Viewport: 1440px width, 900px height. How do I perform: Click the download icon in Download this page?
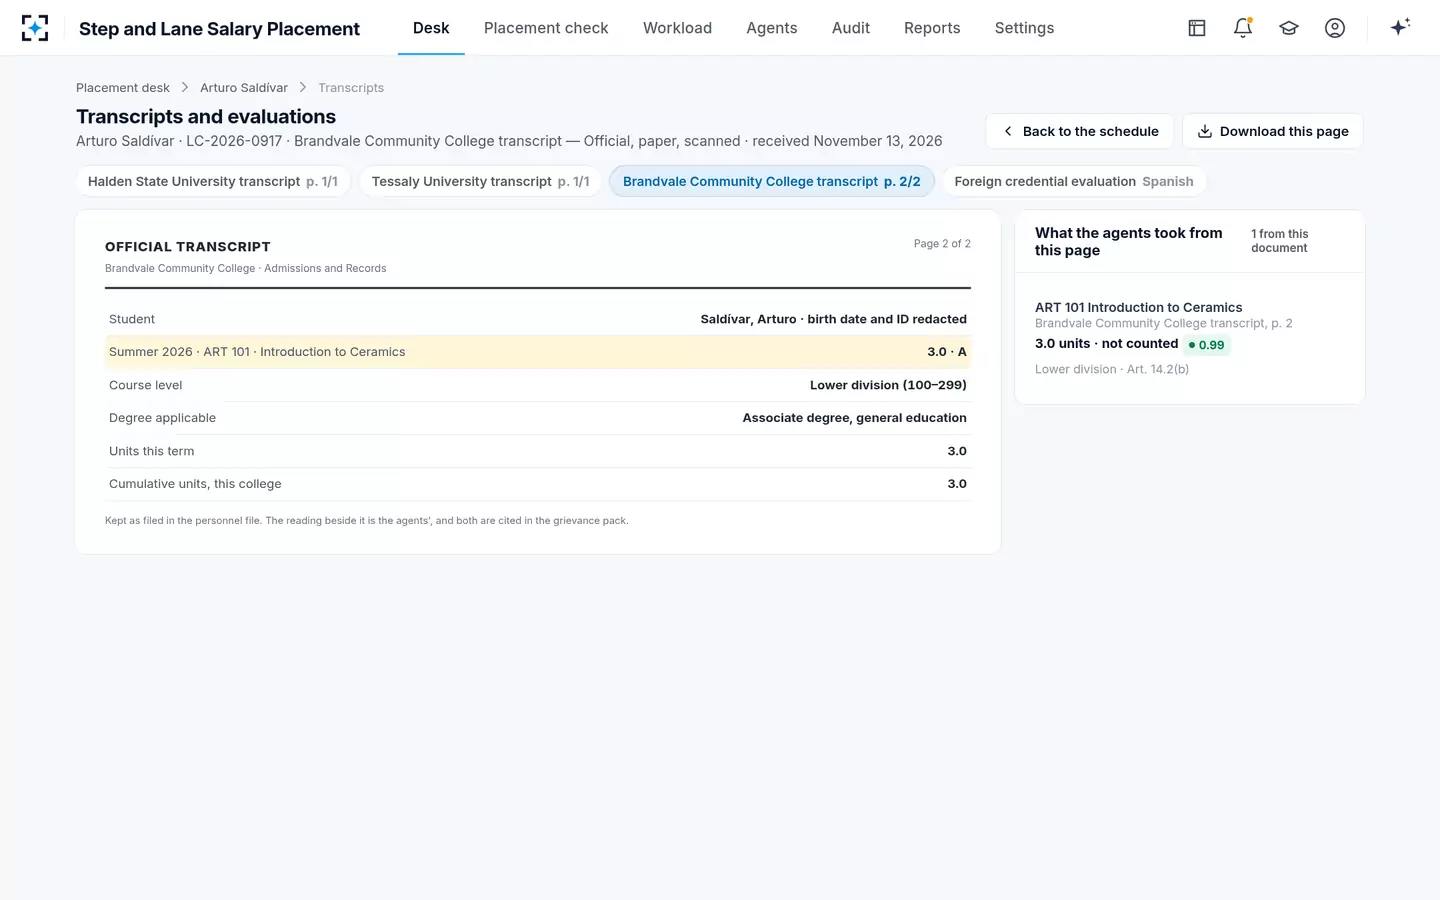[1205, 131]
